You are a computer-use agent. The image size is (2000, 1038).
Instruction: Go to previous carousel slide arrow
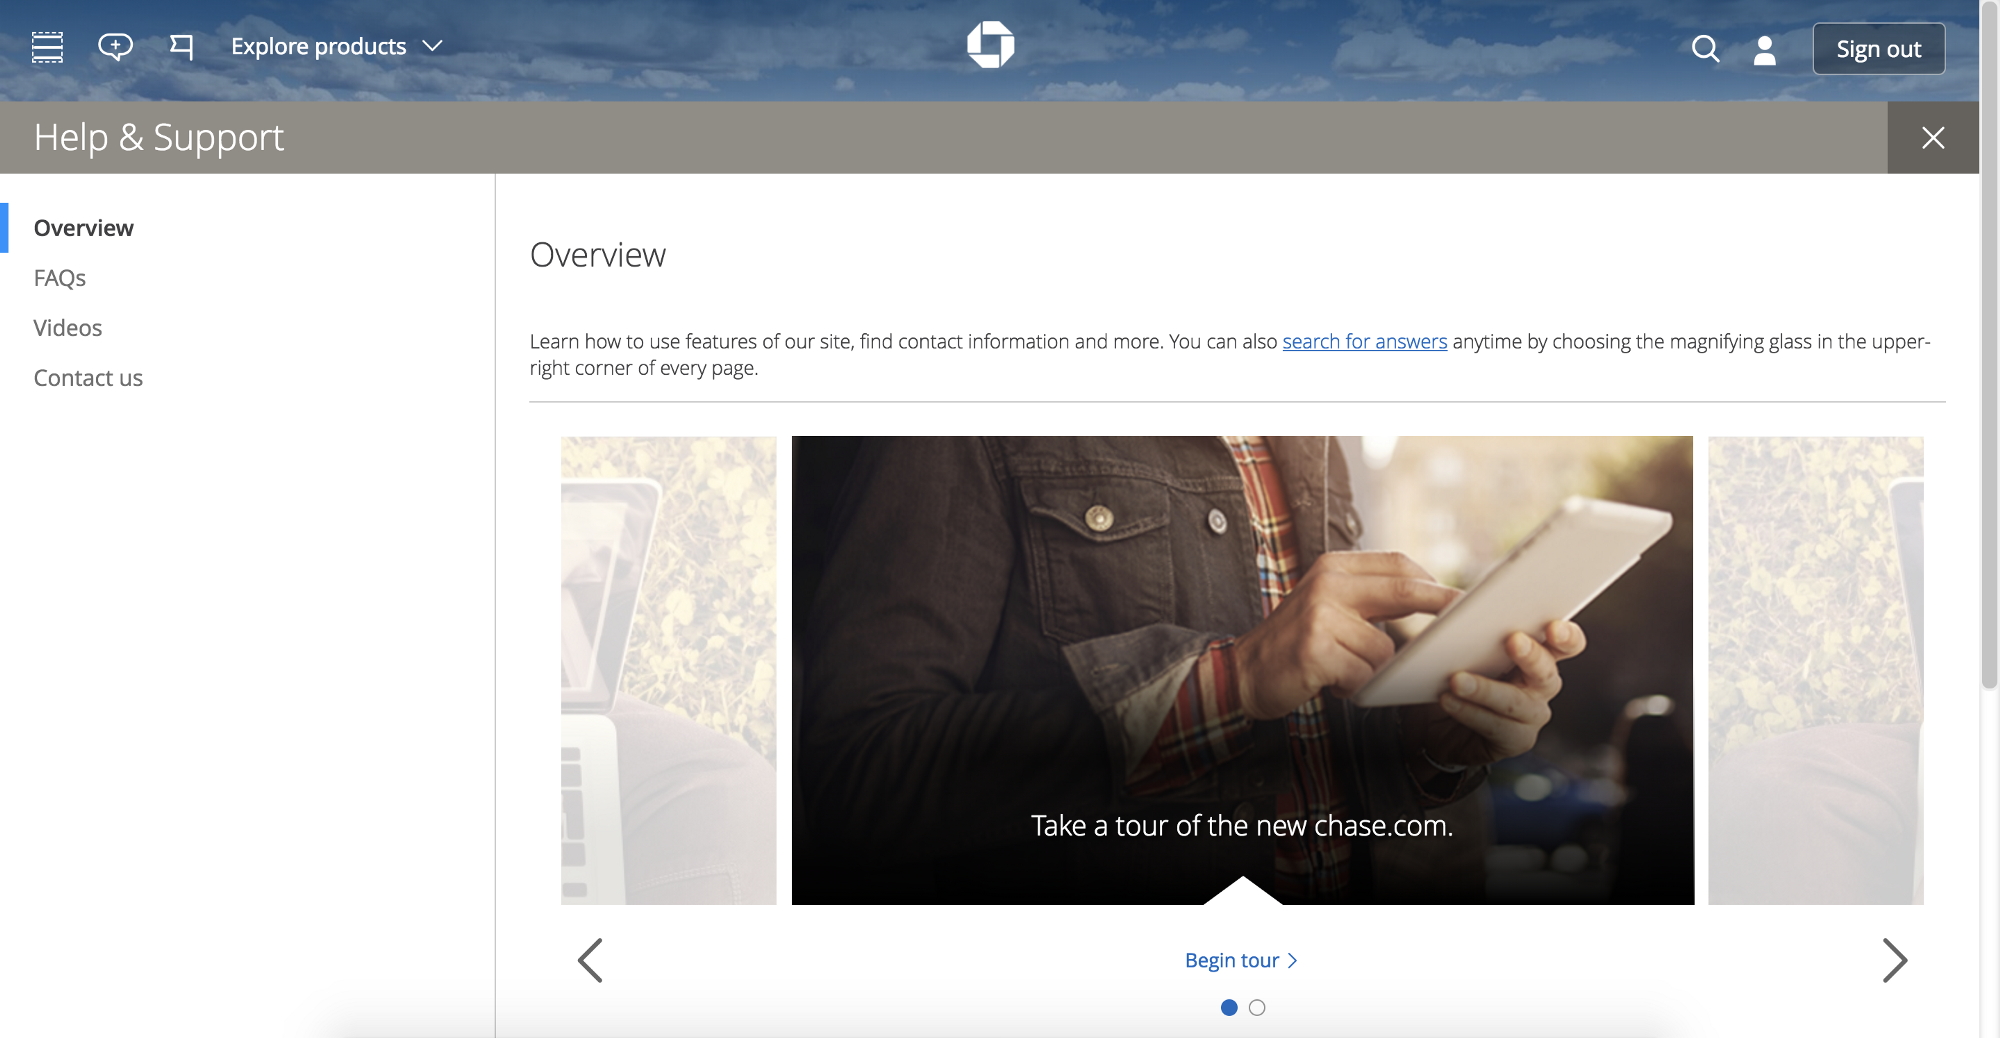pyautogui.click(x=591, y=960)
